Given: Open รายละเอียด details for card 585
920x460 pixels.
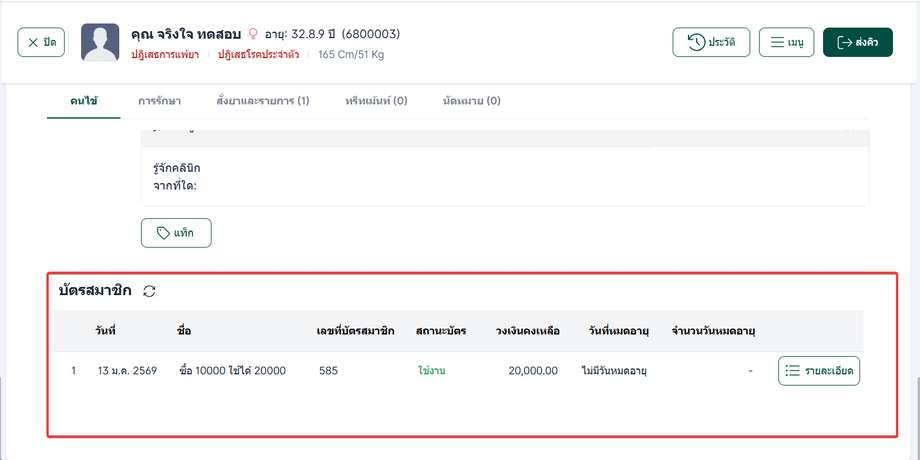Looking at the screenshot, I should (819, 371).
